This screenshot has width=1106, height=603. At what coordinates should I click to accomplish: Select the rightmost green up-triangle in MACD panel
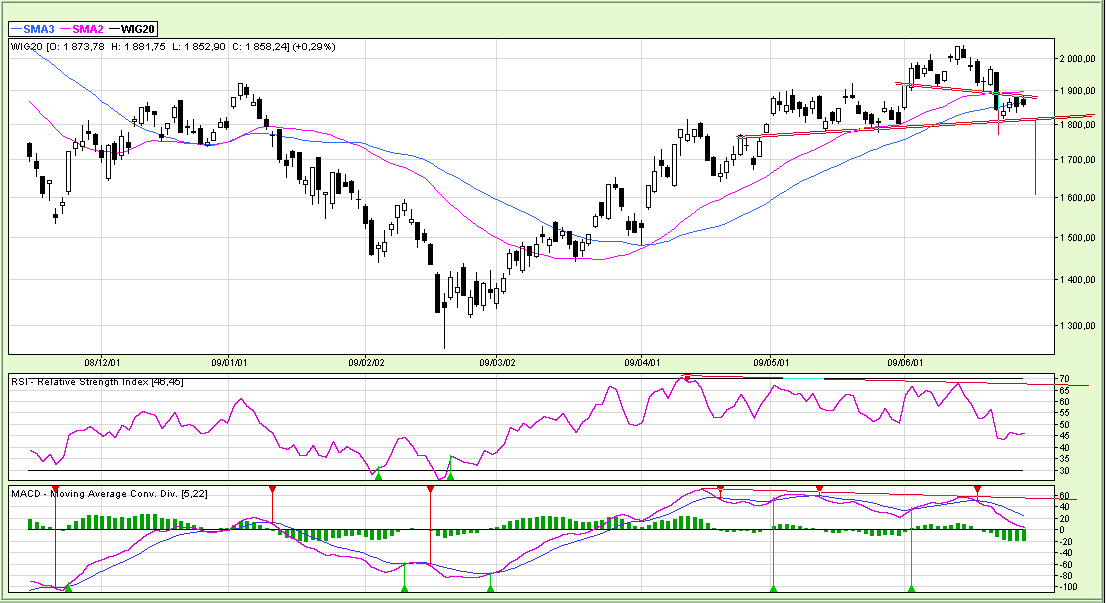coord(911,587)
